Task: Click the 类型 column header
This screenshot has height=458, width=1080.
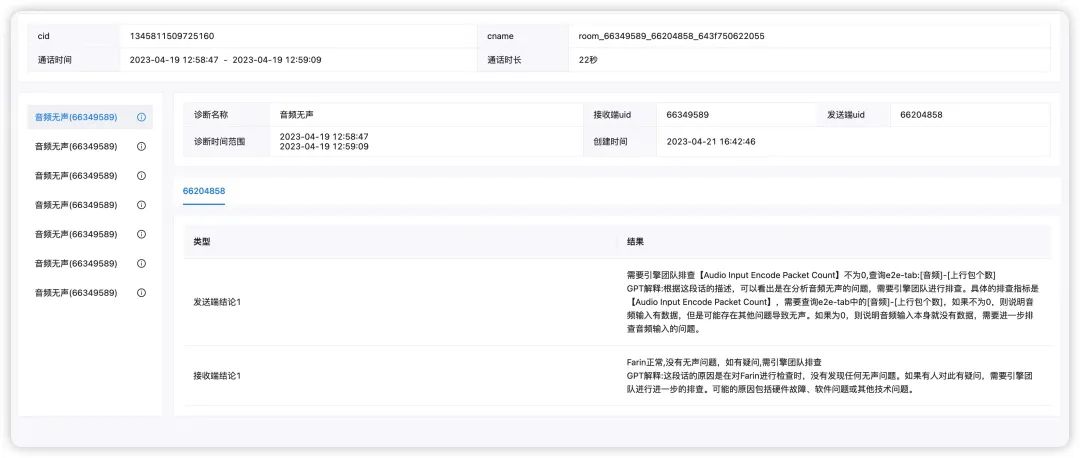Action: pos(202,242)
